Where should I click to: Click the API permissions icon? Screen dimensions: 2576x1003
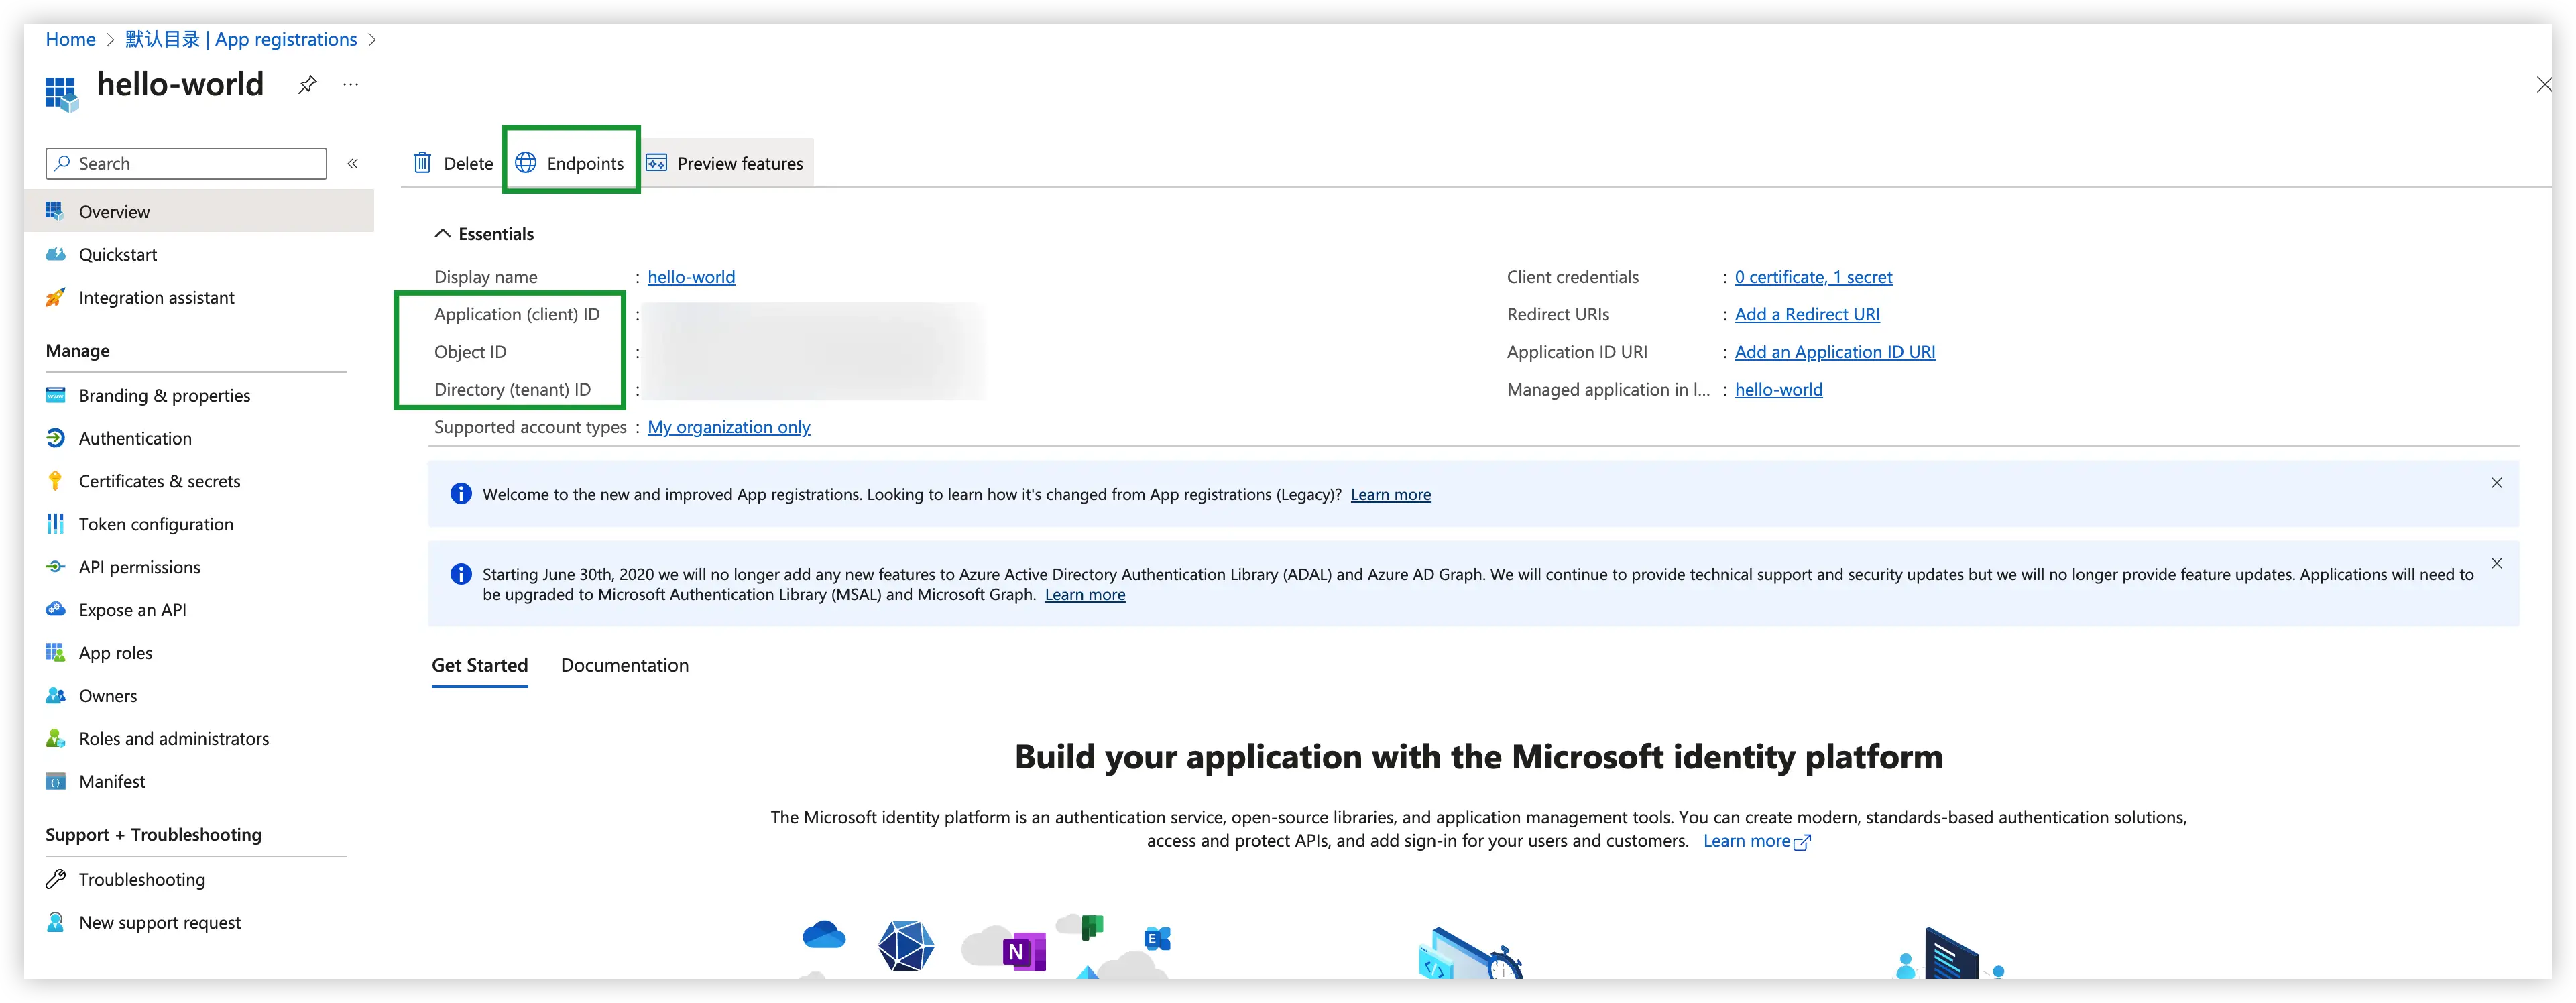pyautogui.click(x=56, y=566)
